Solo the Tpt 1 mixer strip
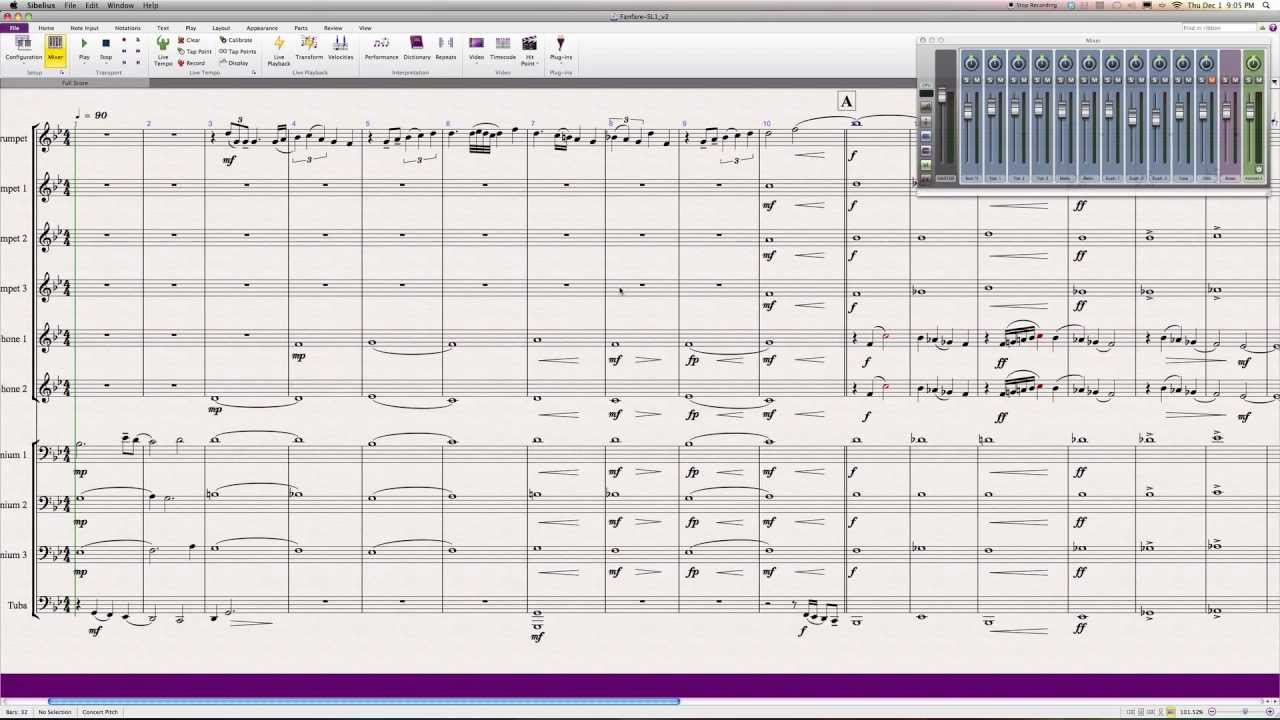The image size is (1280, 720). point(990,80)
